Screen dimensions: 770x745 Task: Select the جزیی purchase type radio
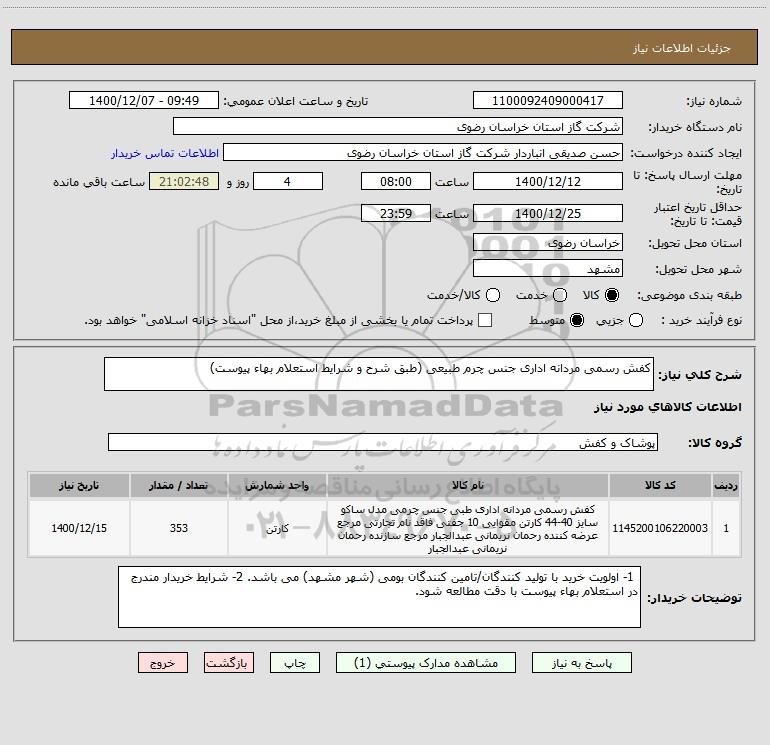click(x=635, y=320)
